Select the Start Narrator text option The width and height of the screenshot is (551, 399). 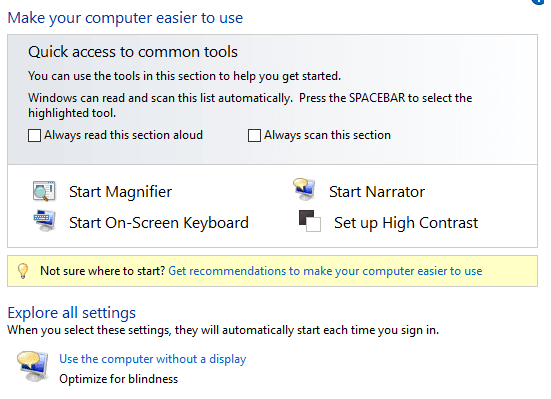[377, 192]
